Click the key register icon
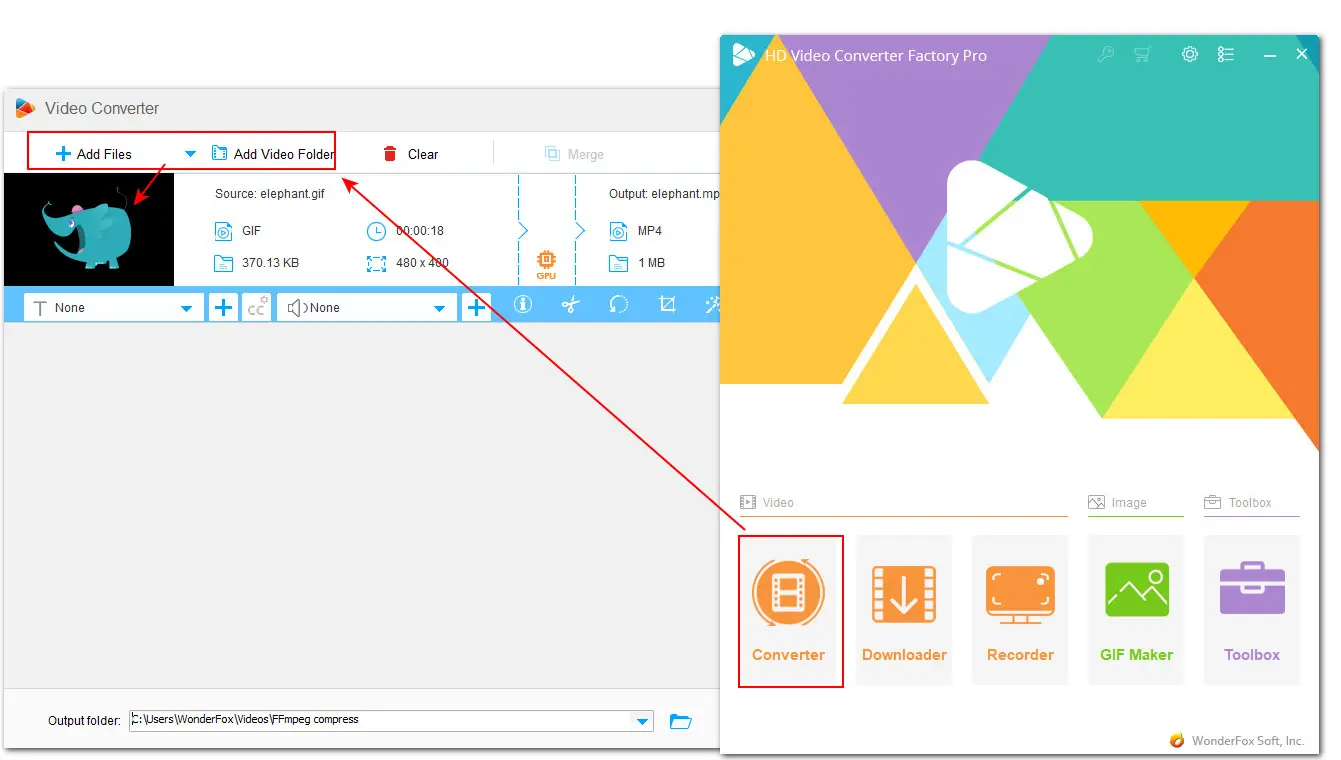The image size is (1341, 760). 1106,55
